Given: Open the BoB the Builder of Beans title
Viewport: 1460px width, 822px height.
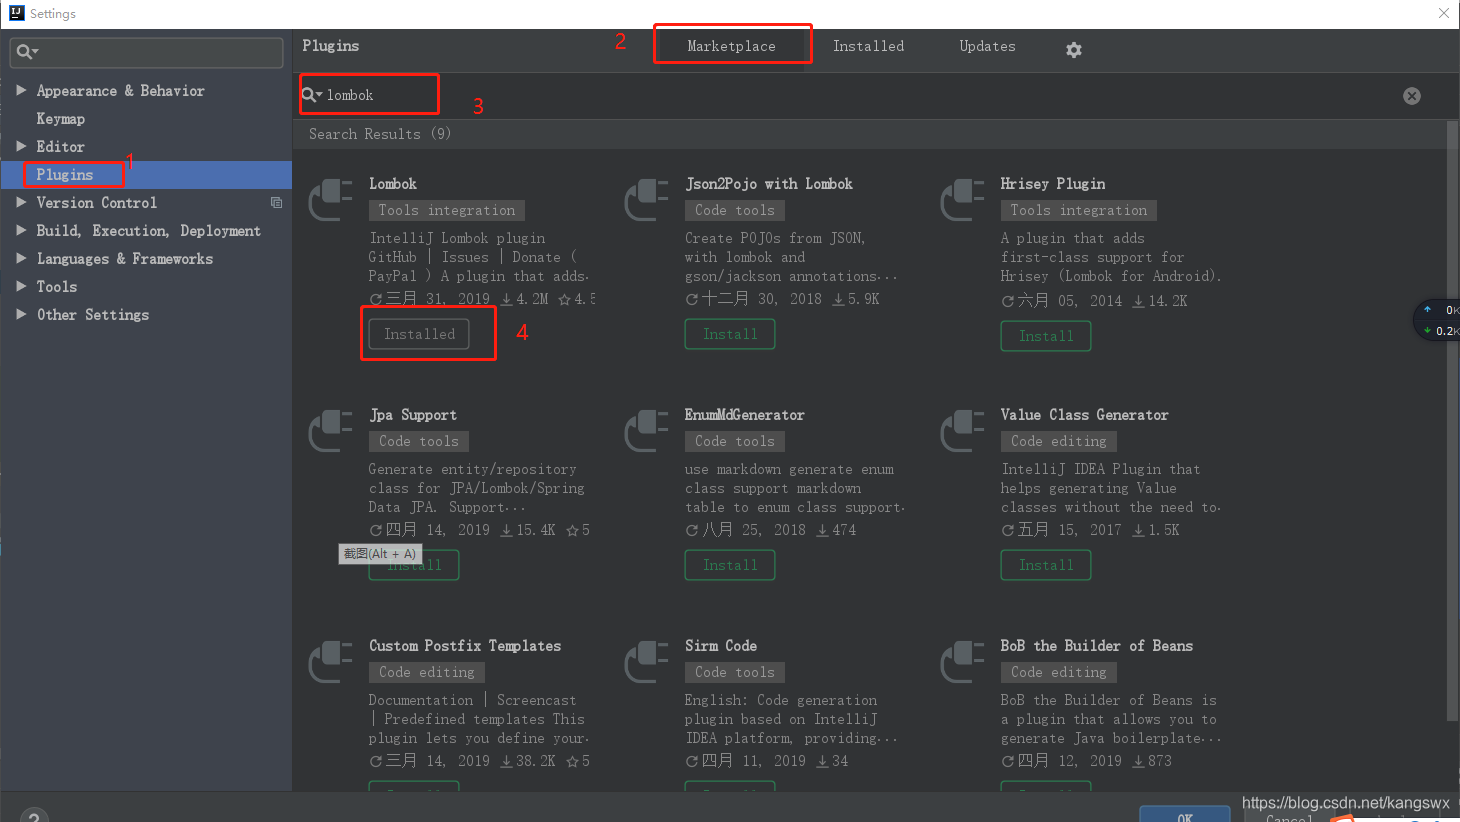Looking at the screenshot, I should click(1097, 646).
